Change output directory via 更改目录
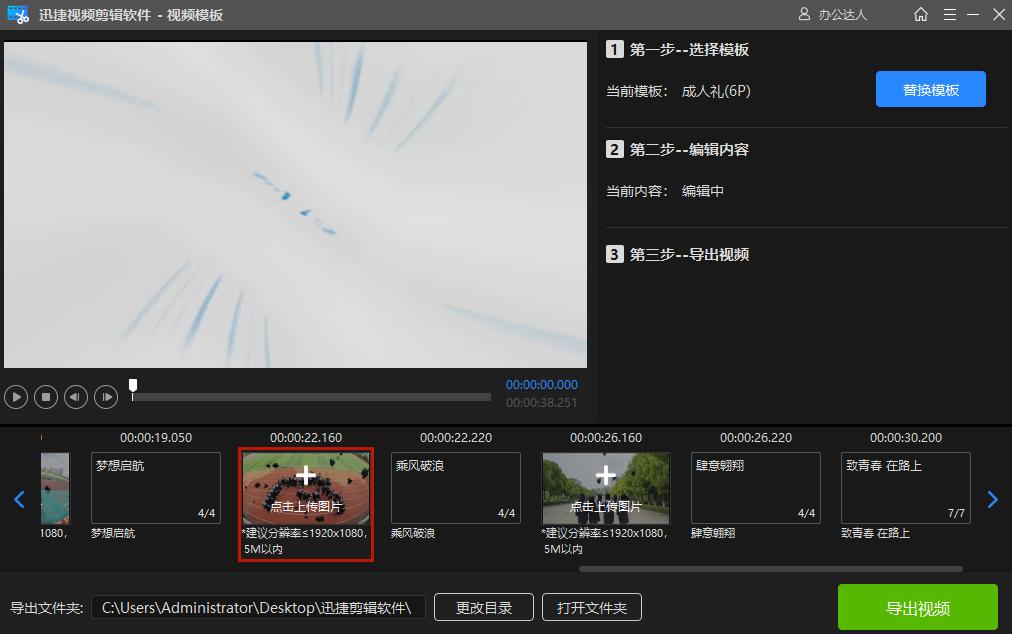 point(483,606)
